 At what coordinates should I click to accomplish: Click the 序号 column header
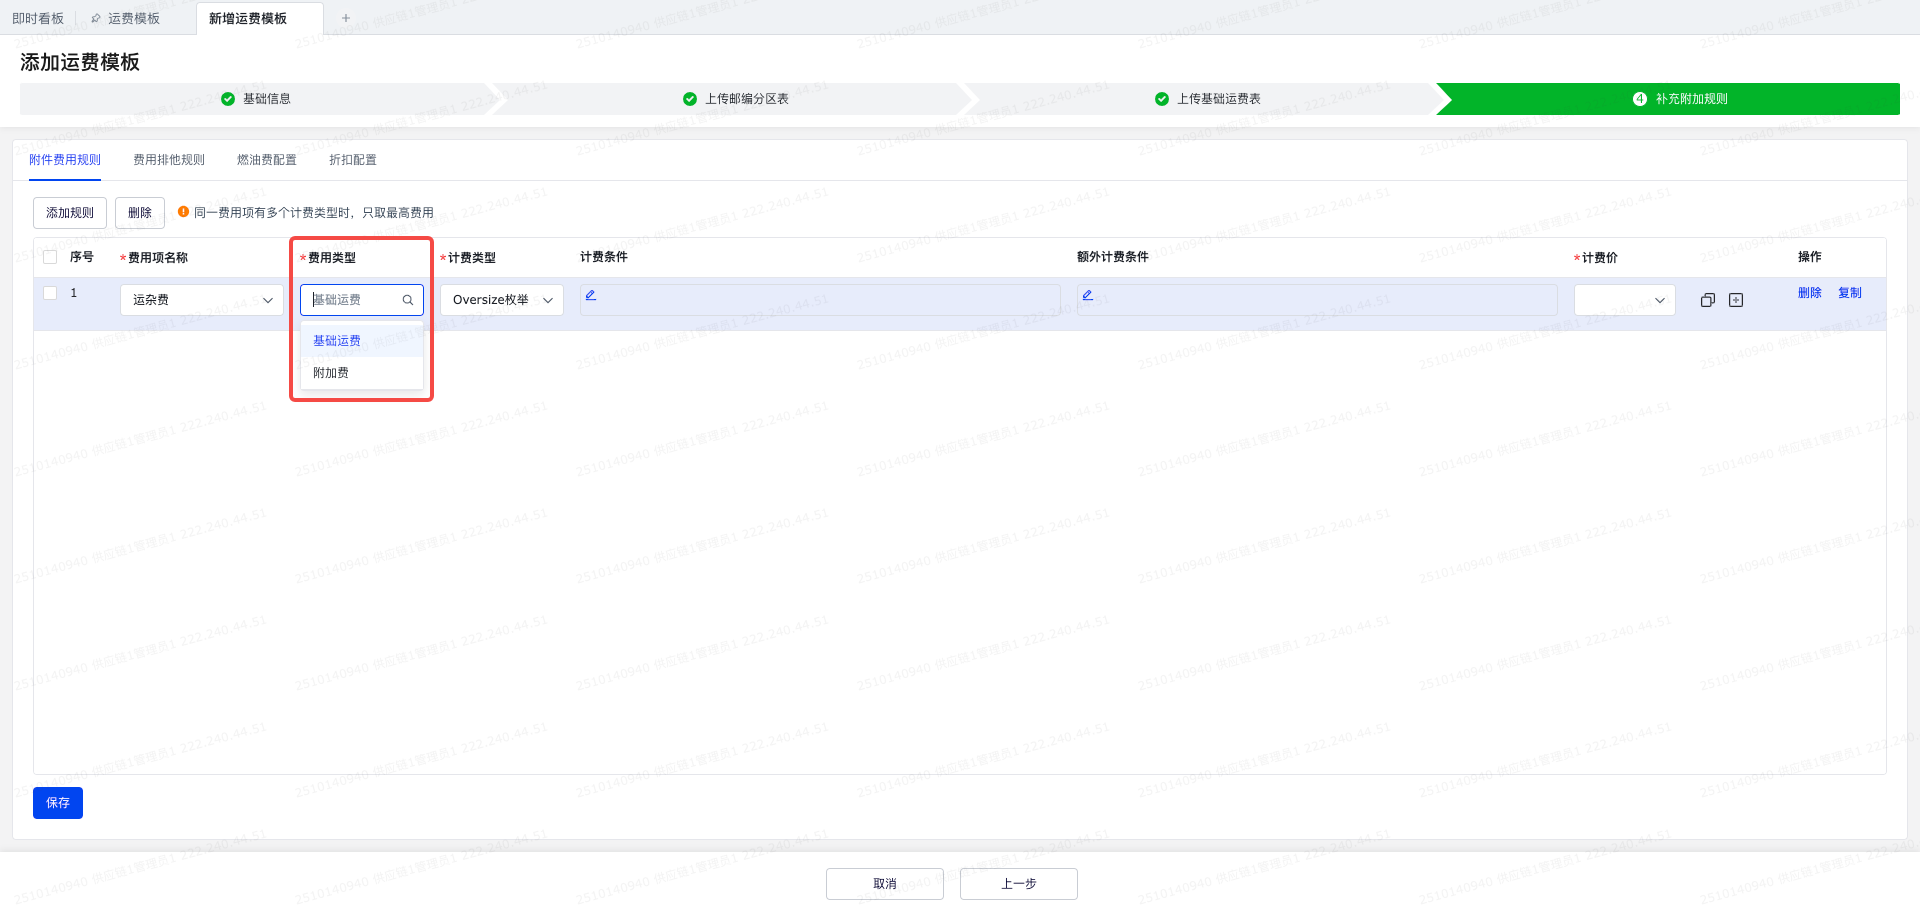click(x=82, y=257)
